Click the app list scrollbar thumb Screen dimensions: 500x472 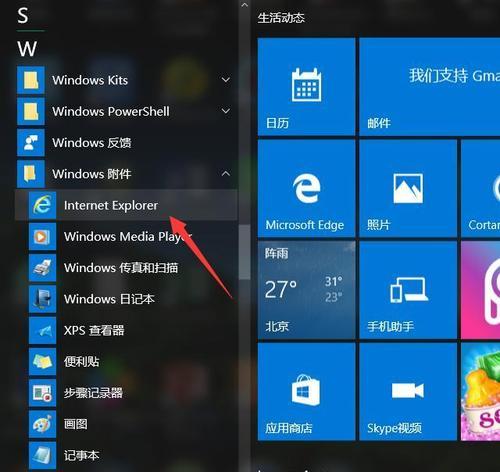coord(245,252)
